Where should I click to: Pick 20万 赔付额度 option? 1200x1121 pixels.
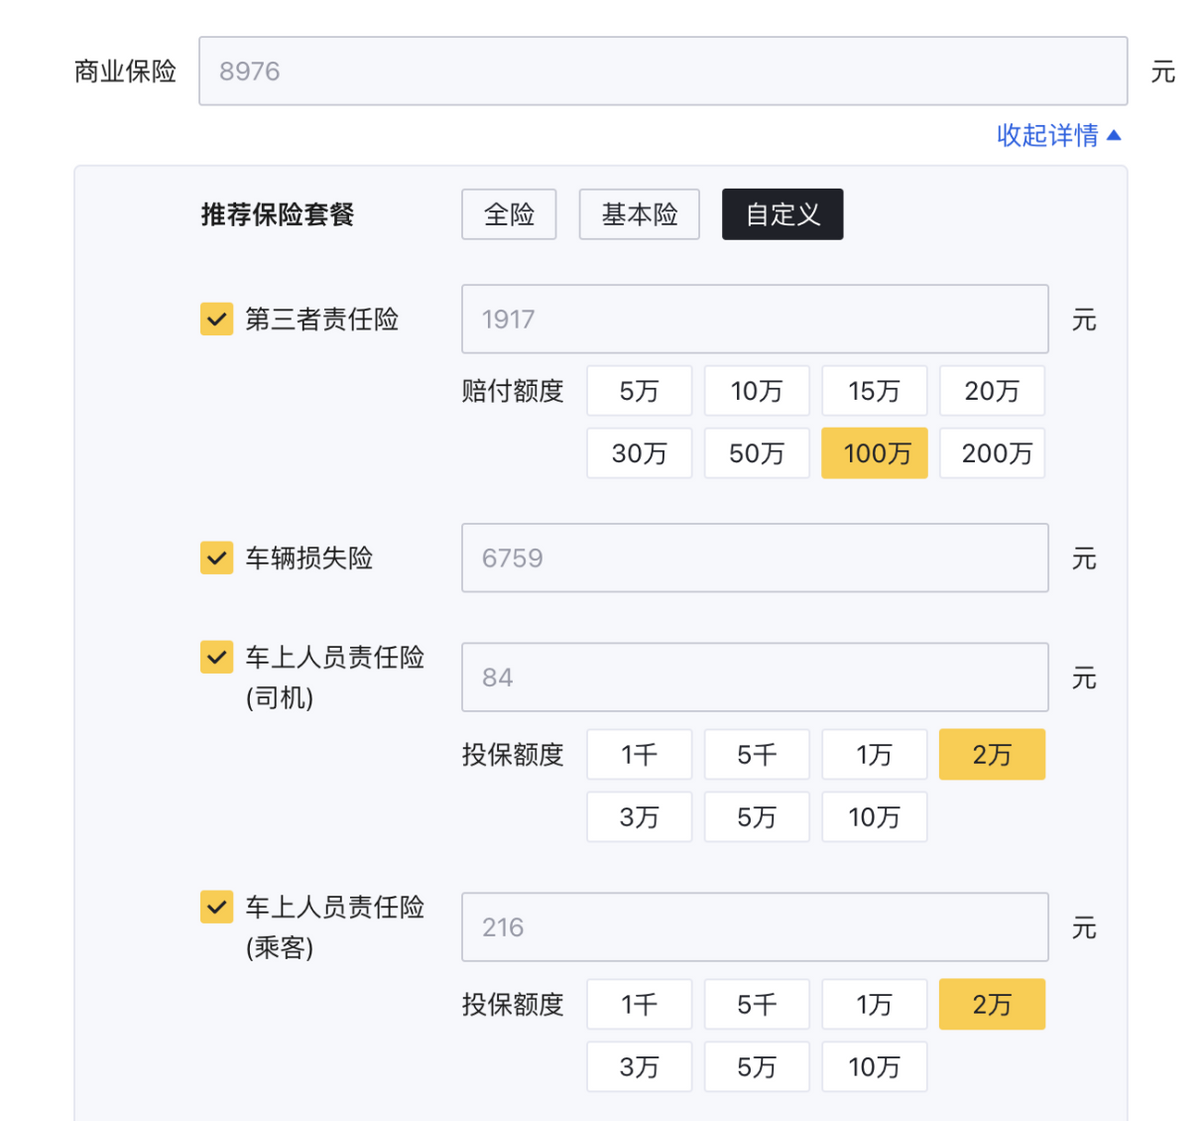(x=992, y=391)
